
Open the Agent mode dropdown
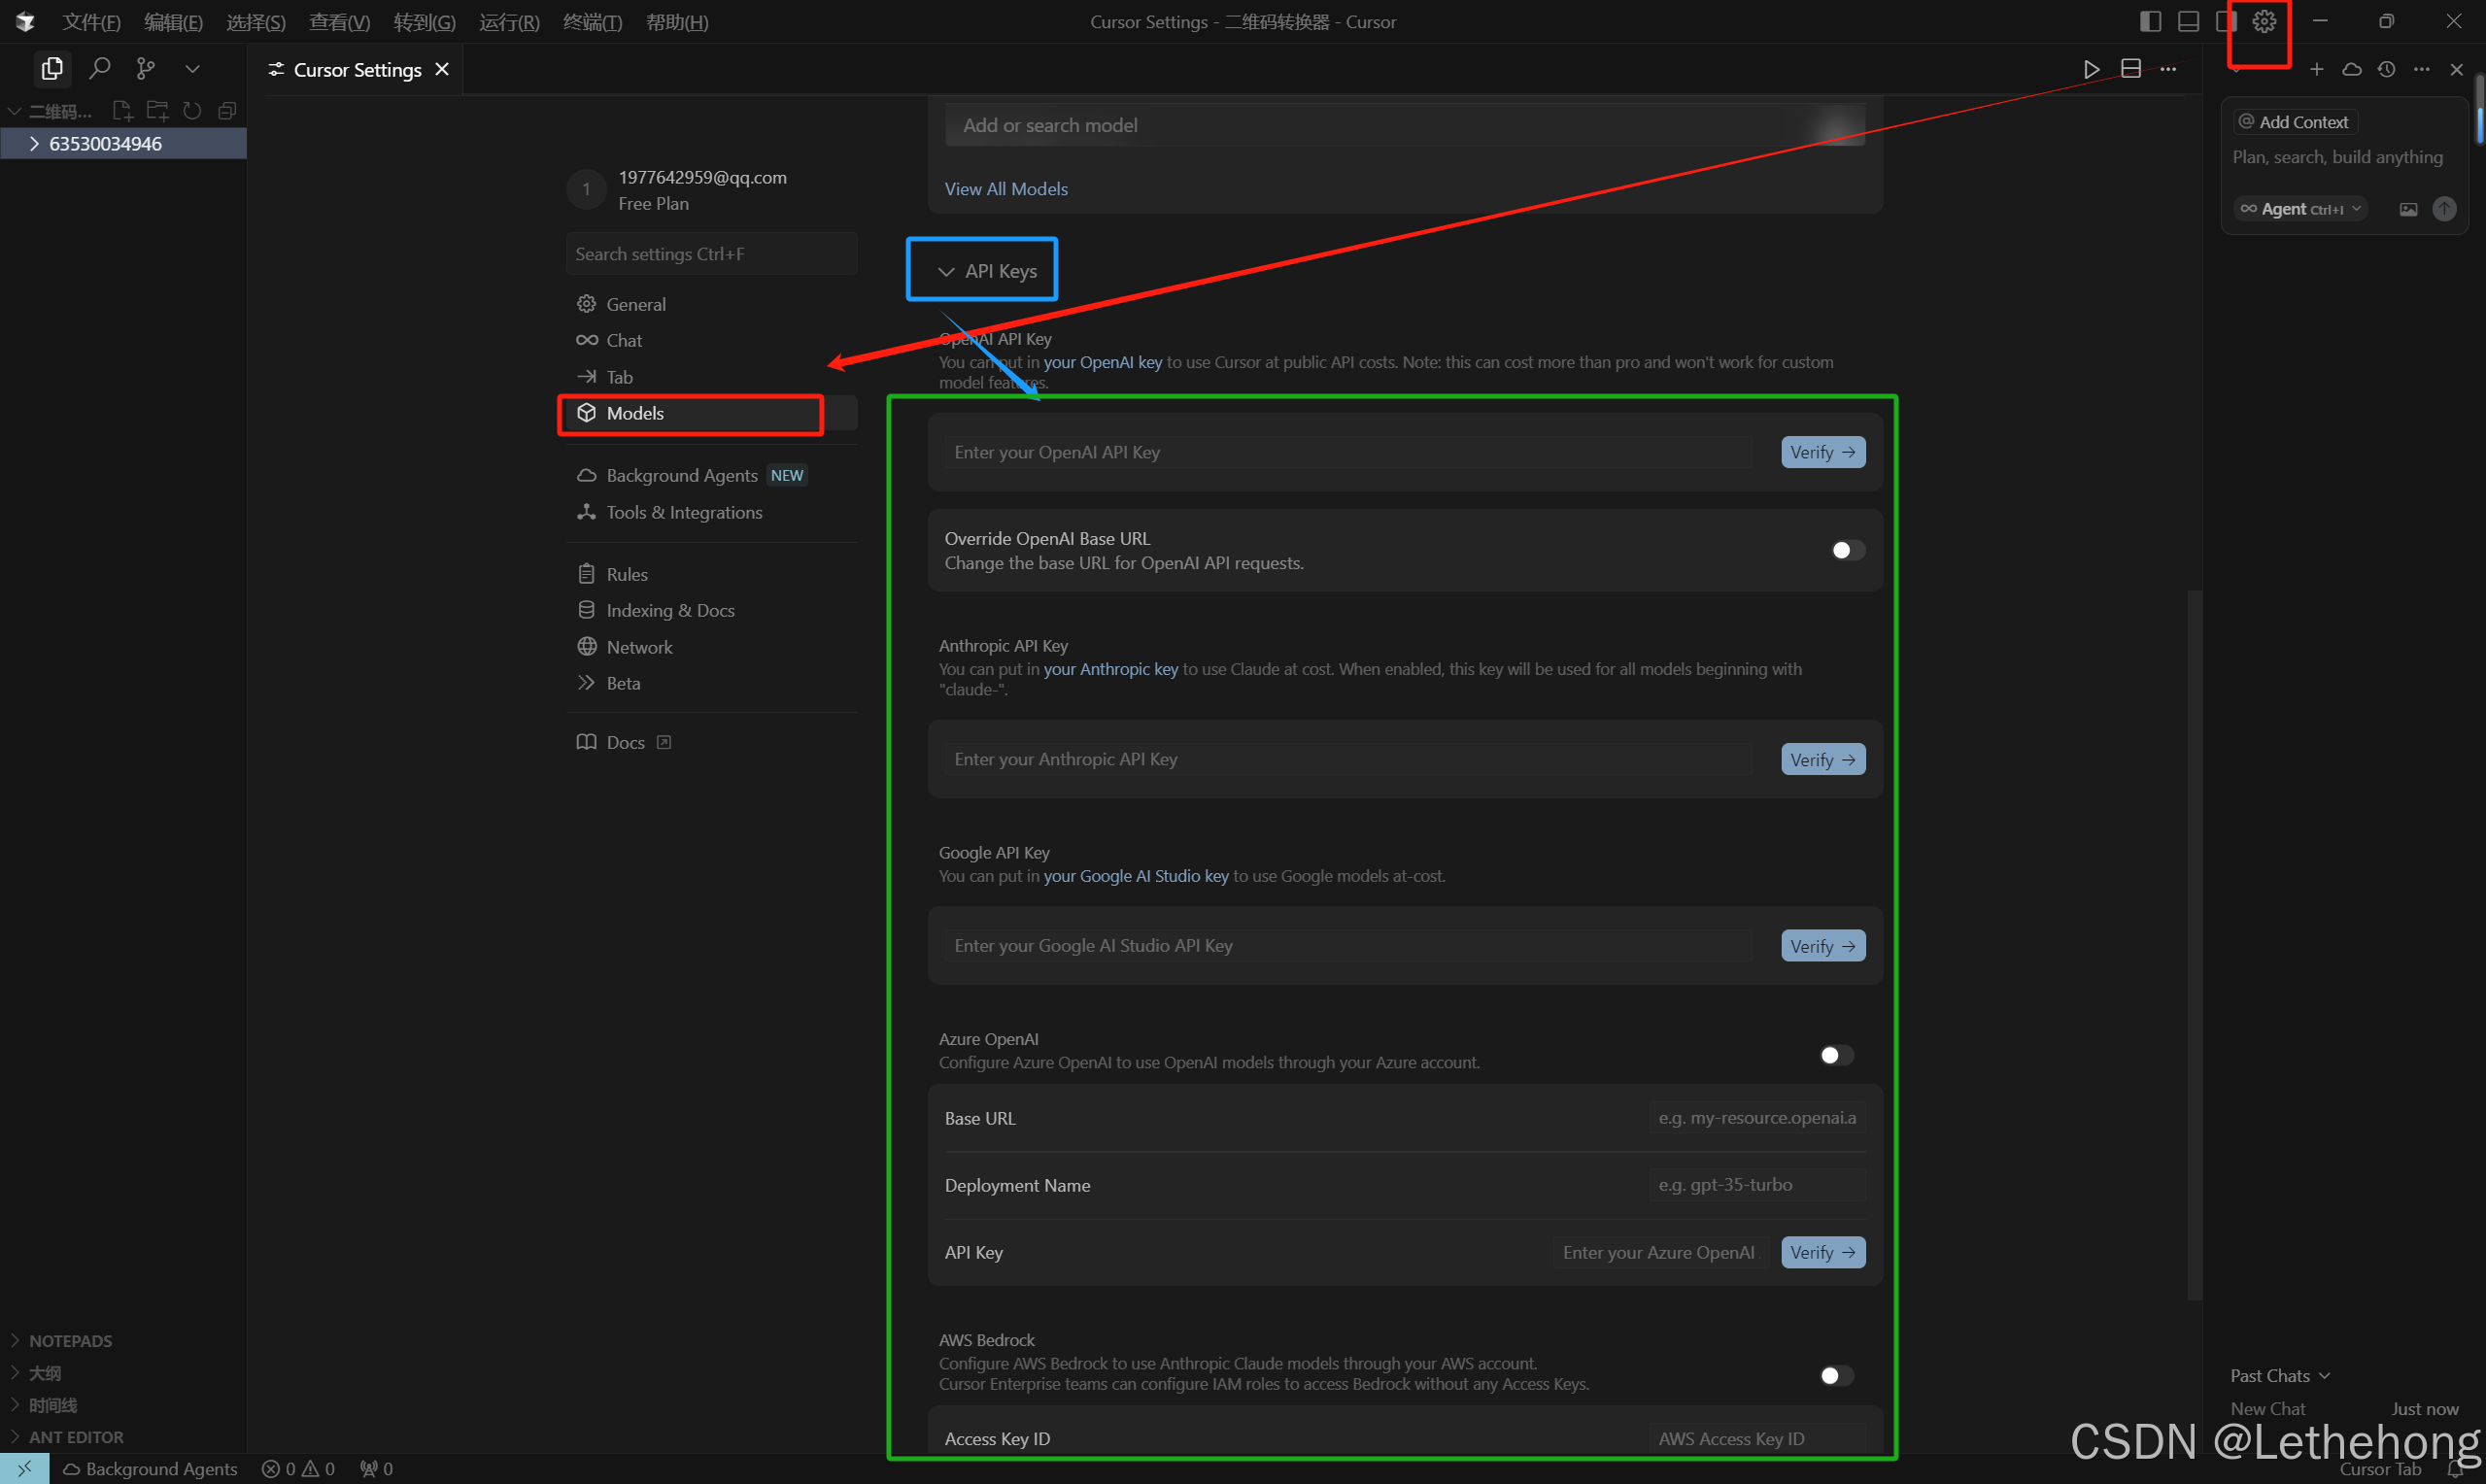pyautogui.click(x=2301, y=209)
